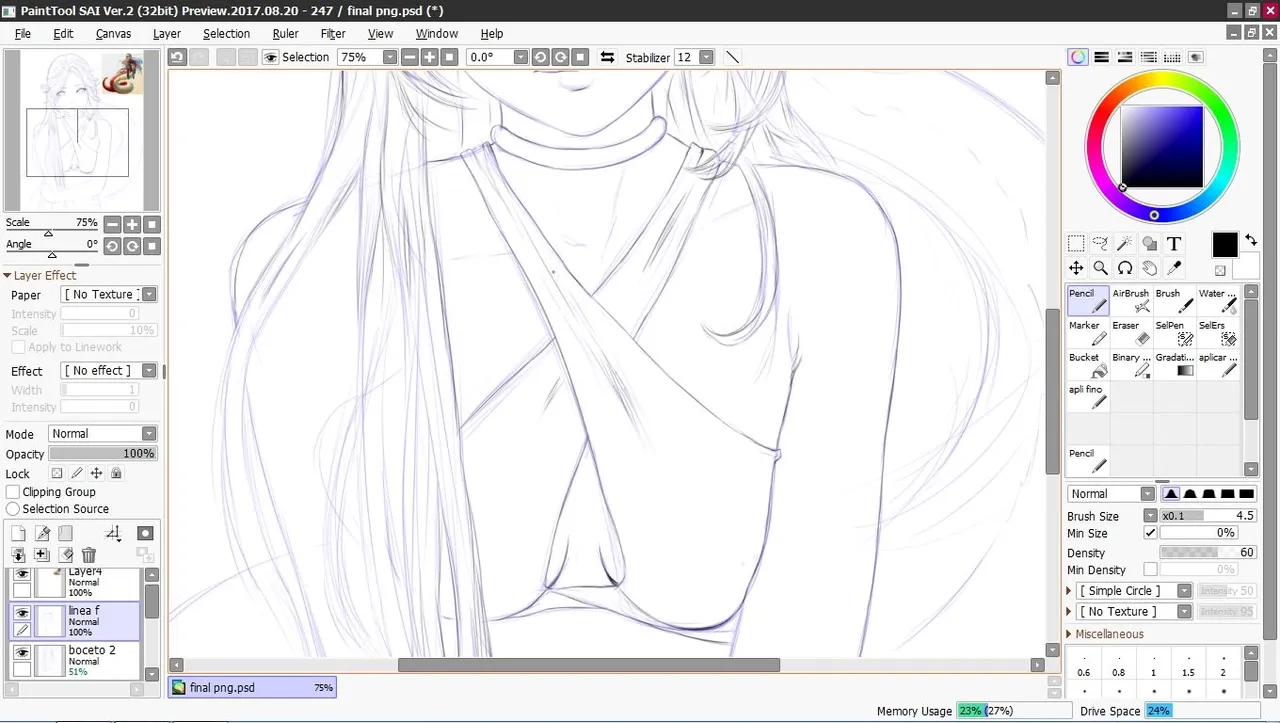This screenshot has width=1280, height=723.
Task: Choose the rectangular Selection tool
Action: pyautogui.click(x=1076, y=243)
